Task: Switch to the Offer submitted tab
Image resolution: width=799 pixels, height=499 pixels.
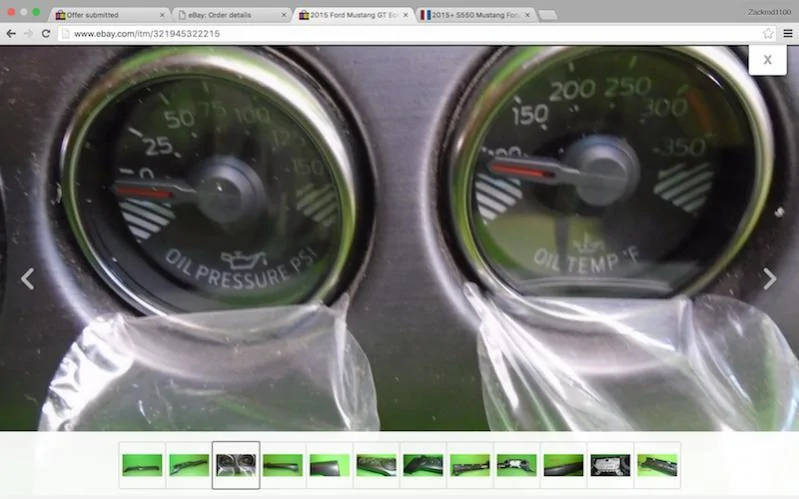Action: (x=108, y=15)
